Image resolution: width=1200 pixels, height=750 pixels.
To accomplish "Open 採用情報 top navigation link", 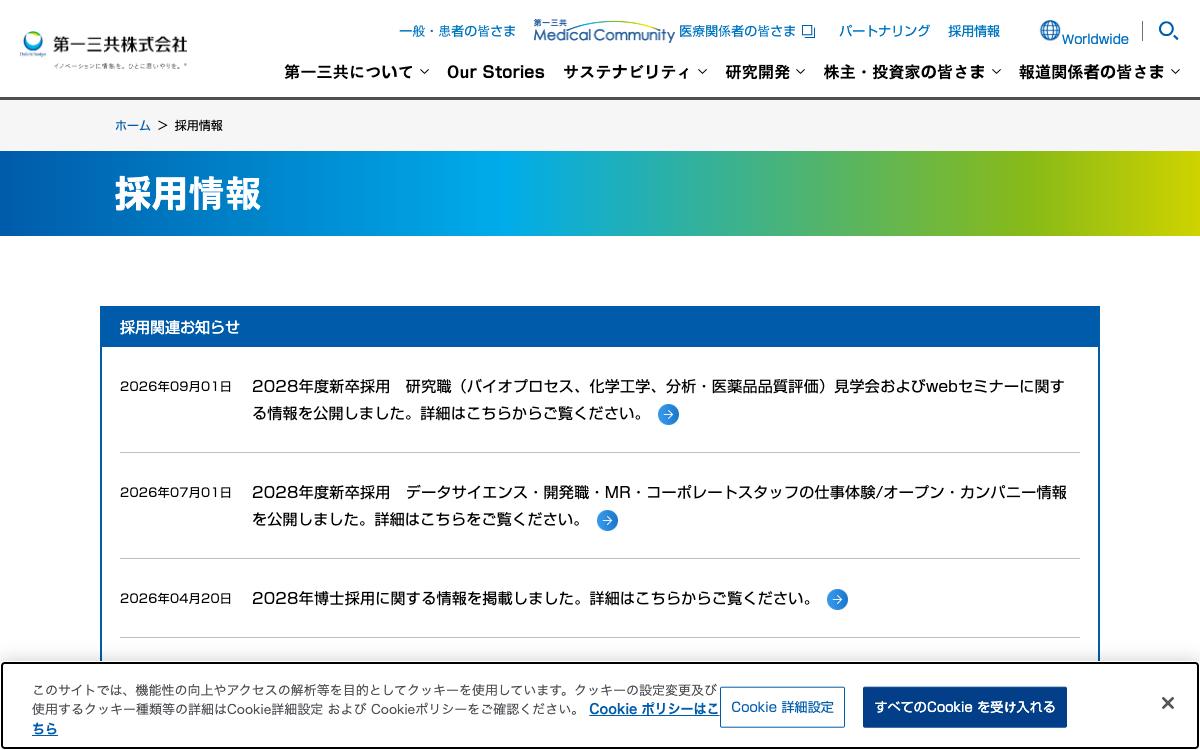I will click(x=974, y=31).
